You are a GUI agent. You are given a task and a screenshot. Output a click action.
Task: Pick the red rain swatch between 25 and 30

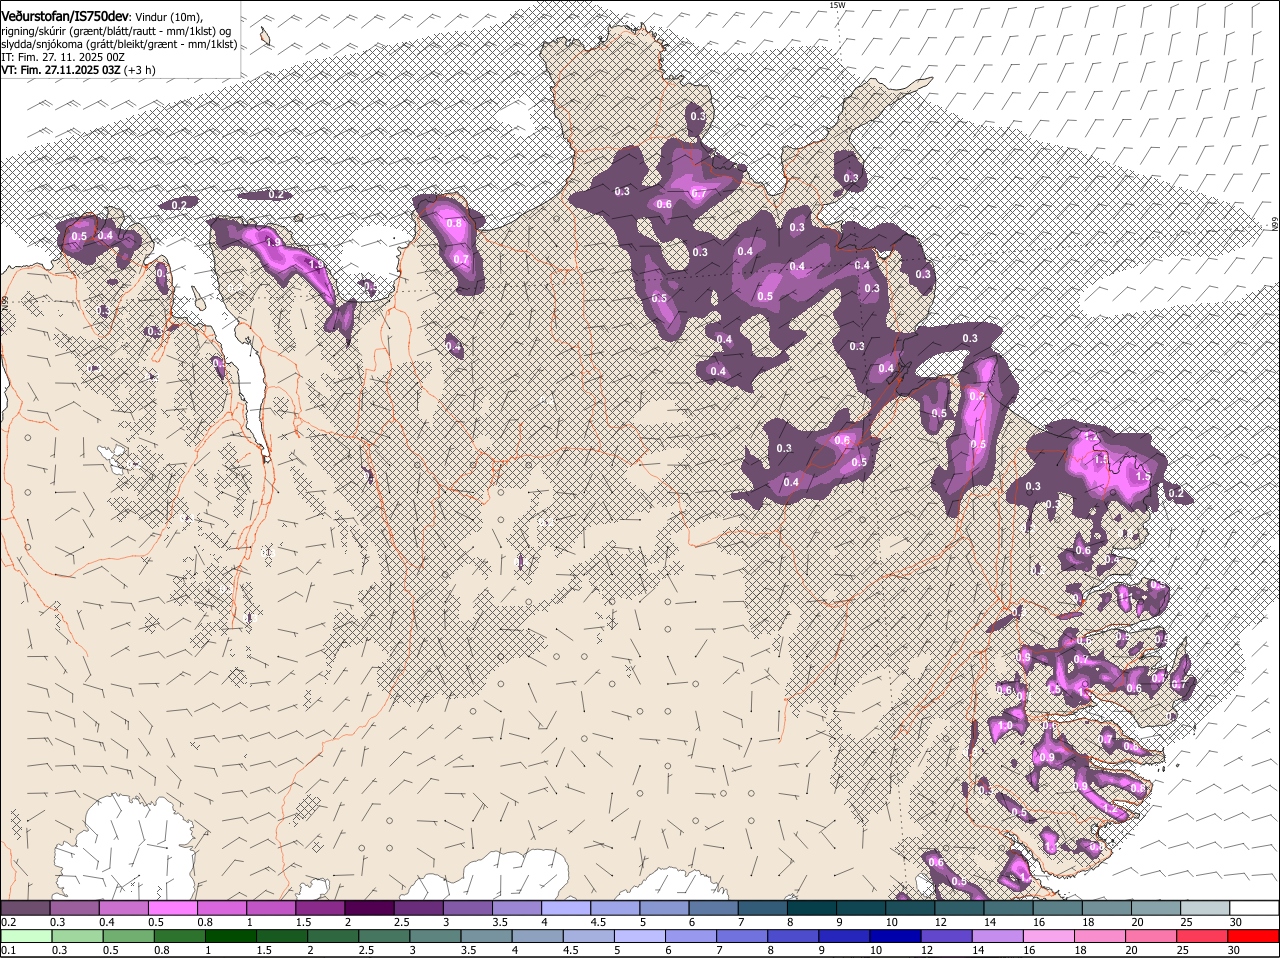(x=1203, y=936)
